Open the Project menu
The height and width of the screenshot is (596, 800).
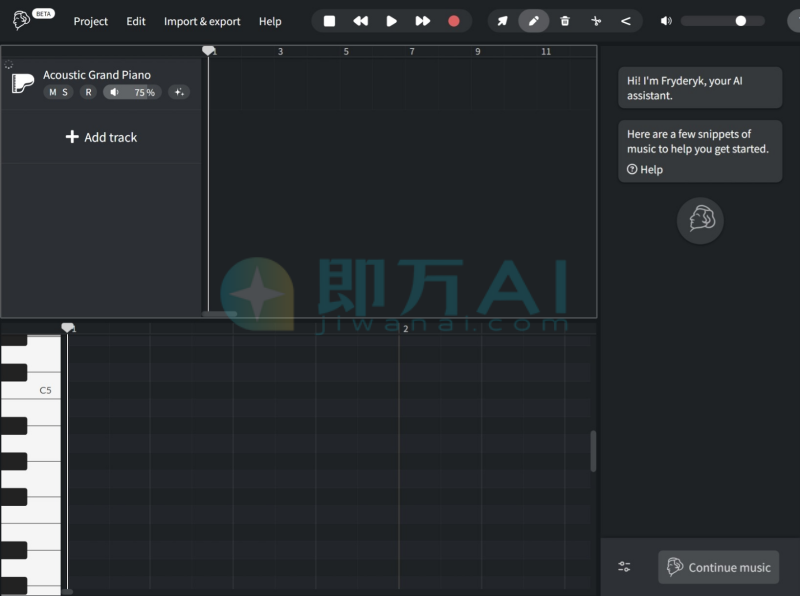pos(90,21)
